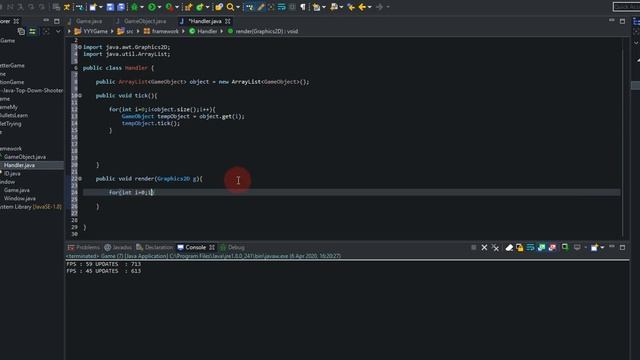Toggle Show Console on Standard Out
Screen dimensions: 640x360
coord(541,247)
